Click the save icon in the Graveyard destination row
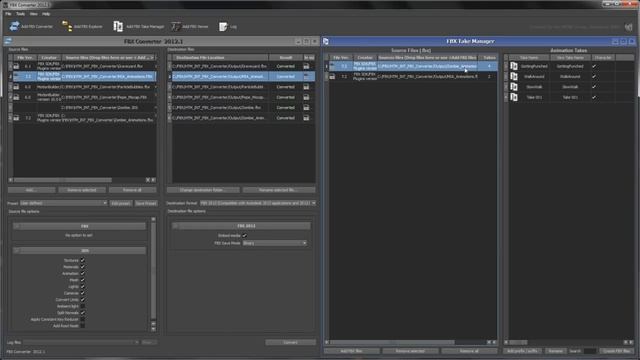The image size is (640, 360). click(x=306, y=66)
